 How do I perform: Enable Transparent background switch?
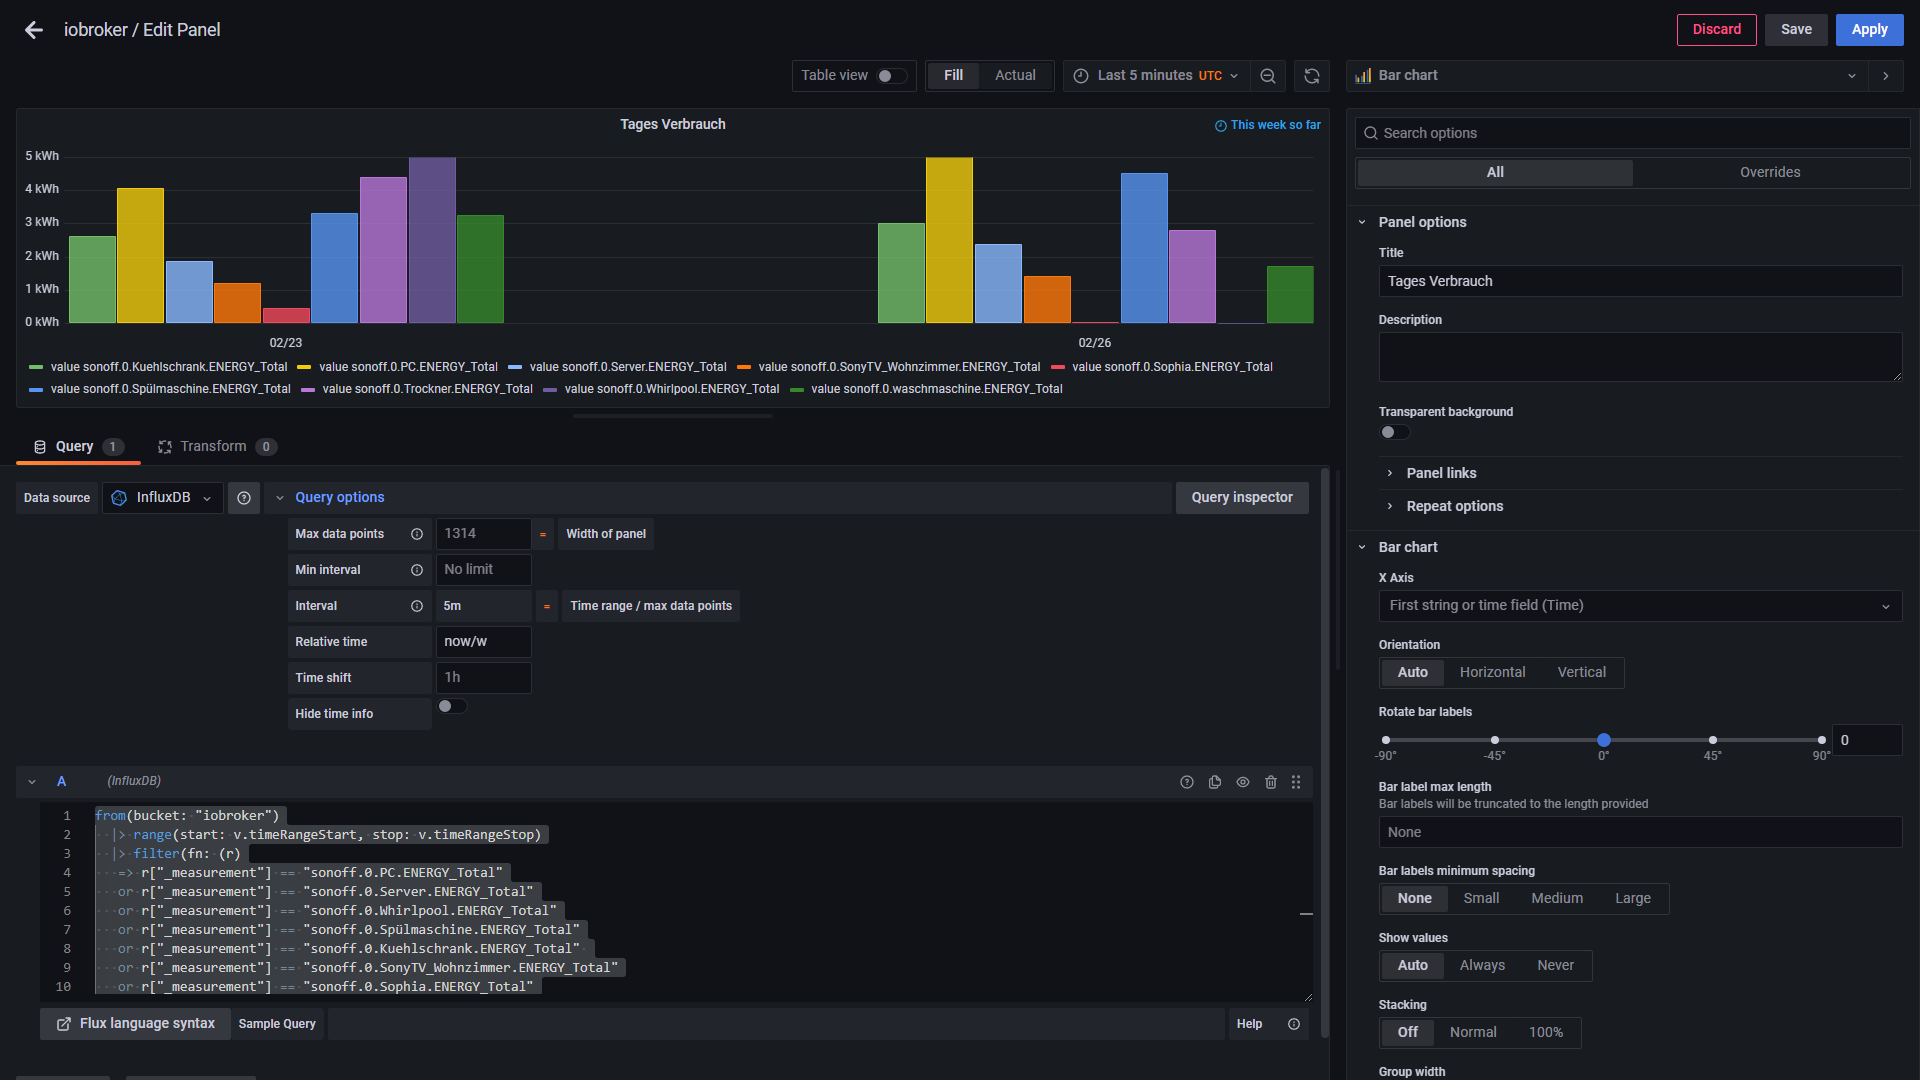pyautogui.click(x=1394, y=433)
